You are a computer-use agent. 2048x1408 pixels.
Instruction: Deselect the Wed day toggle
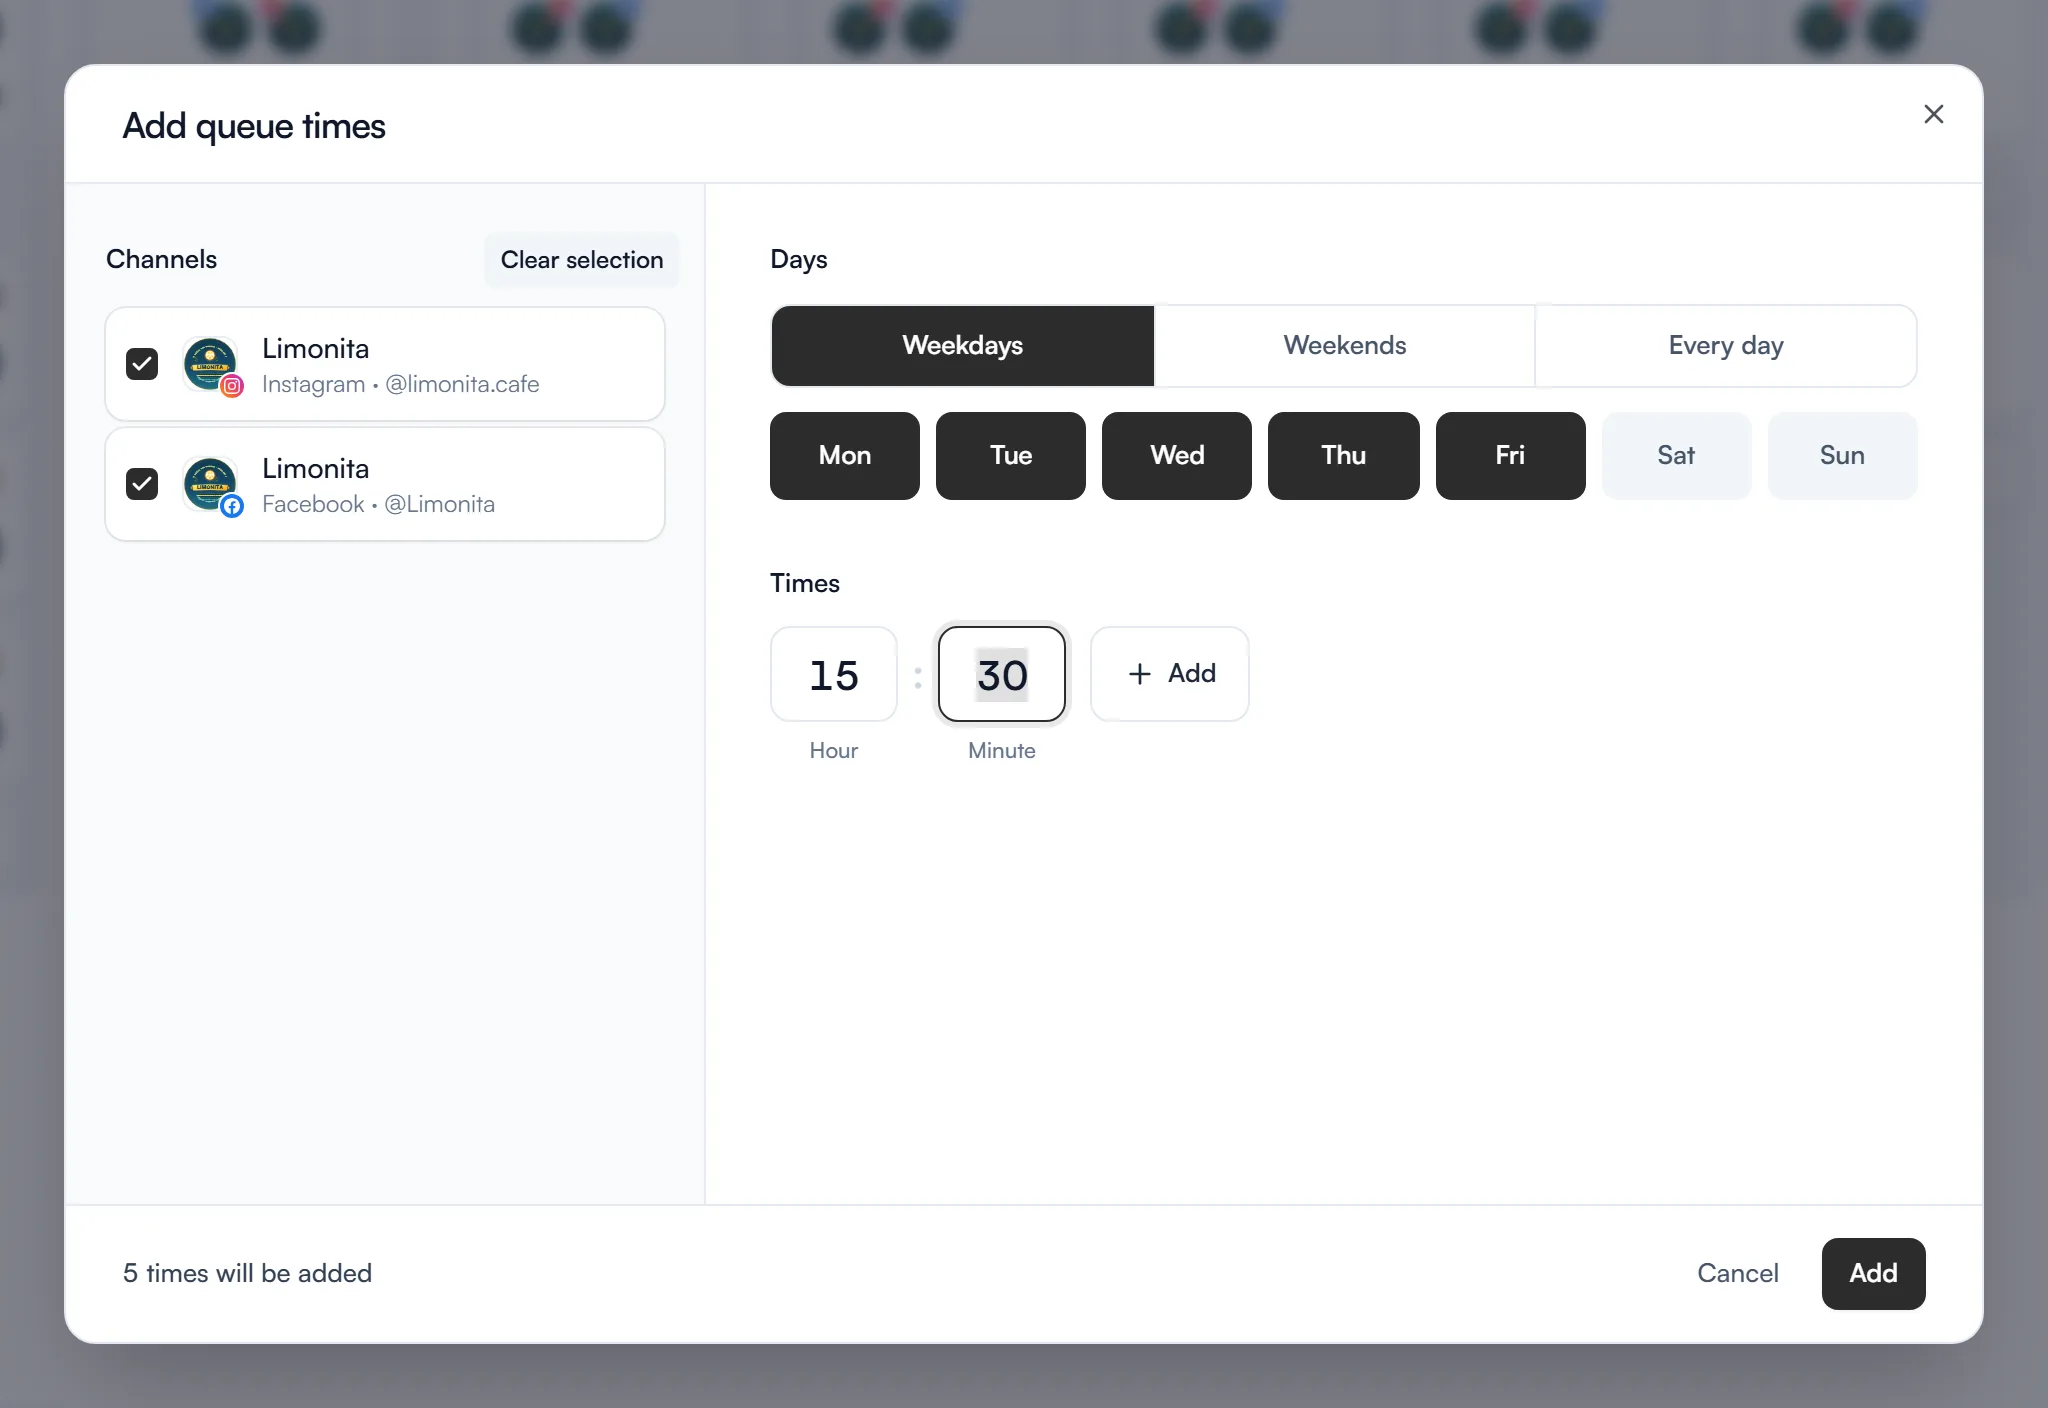pos(1176,456)
